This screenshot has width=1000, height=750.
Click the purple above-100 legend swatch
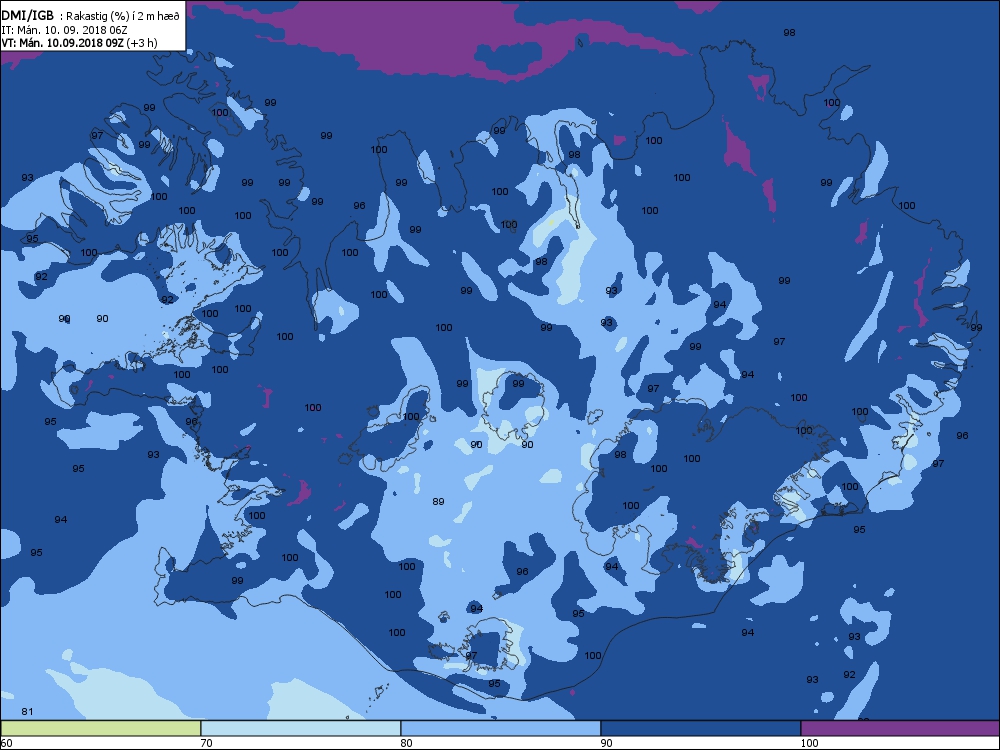[900, 728]
